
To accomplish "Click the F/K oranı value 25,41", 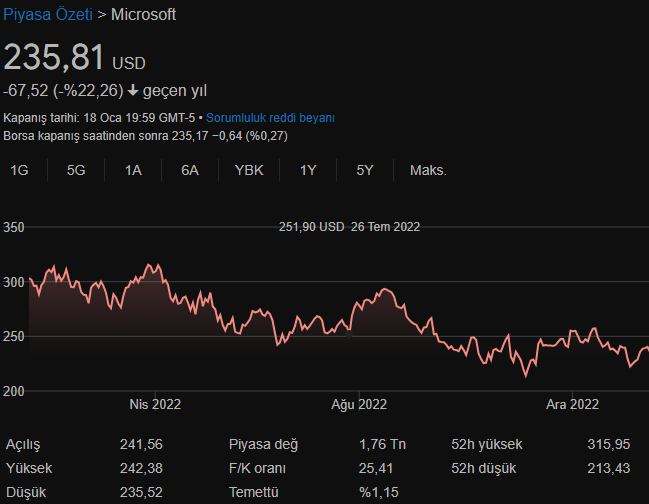I will pos(376,468).
